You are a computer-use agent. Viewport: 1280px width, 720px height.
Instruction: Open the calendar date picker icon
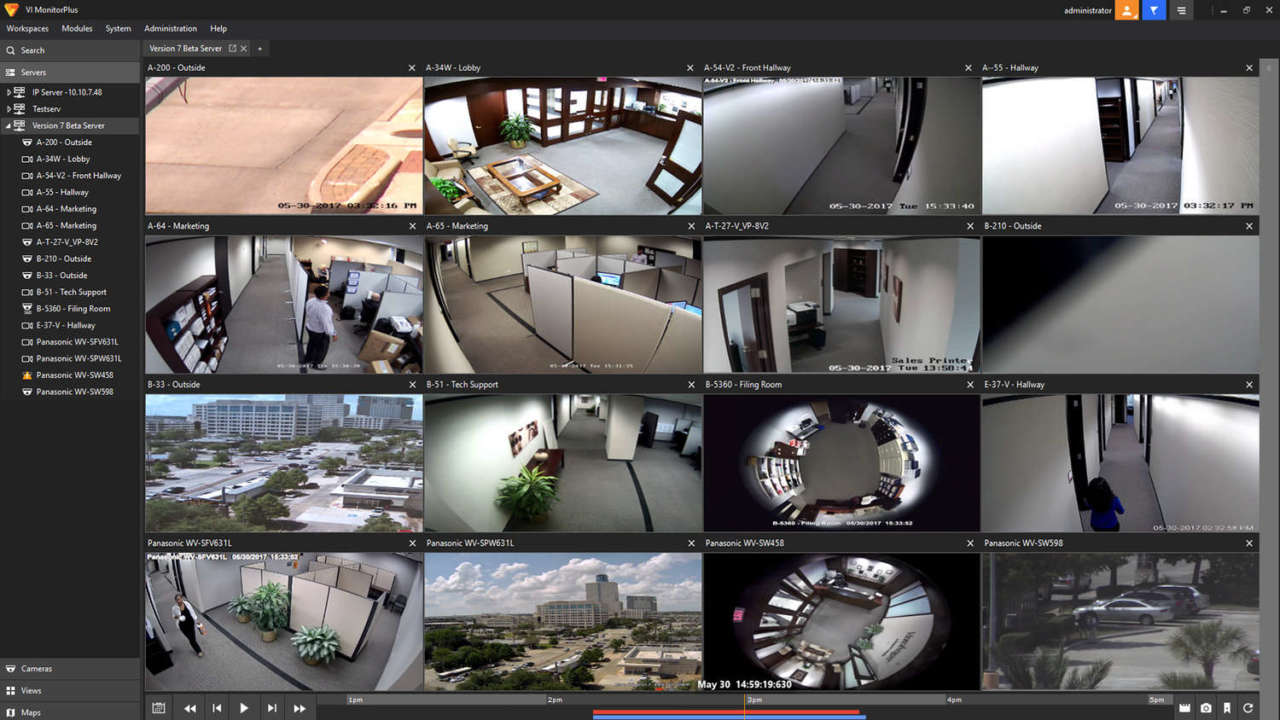click(158, 708)
